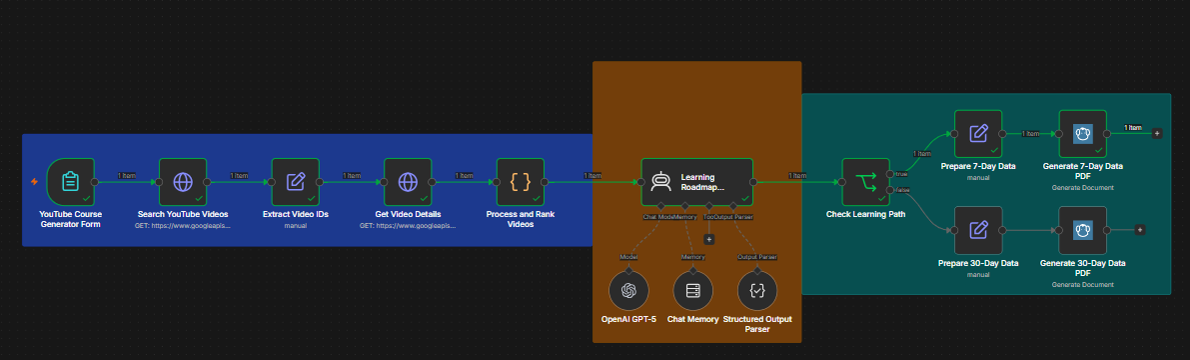The width and height of the screenshot is (1190, 360).
Task: Click the 'Check Learning Path' label
Action: [865, 214]
